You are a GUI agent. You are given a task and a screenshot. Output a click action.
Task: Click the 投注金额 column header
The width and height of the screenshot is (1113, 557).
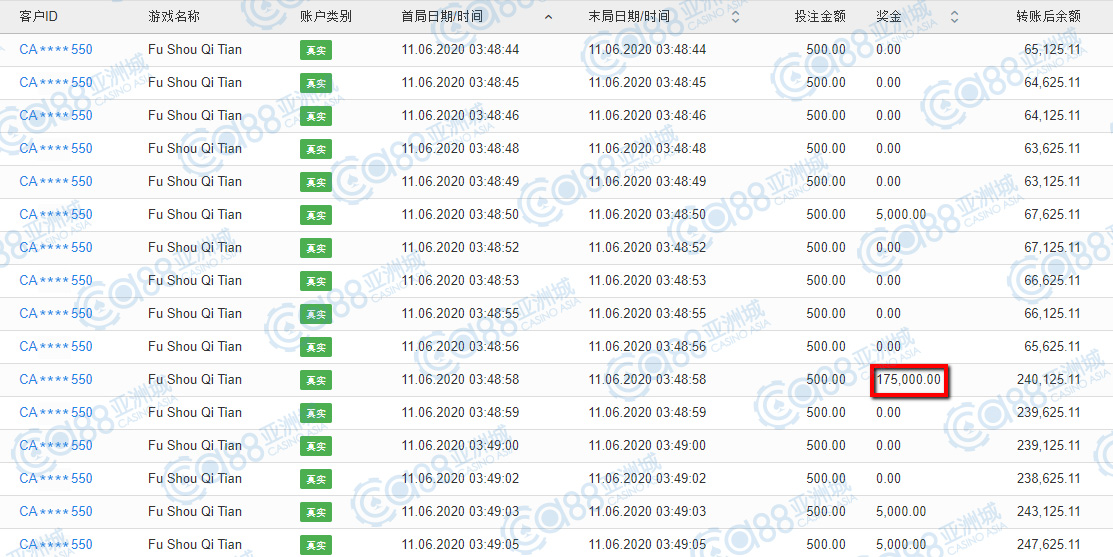(820, 17)
